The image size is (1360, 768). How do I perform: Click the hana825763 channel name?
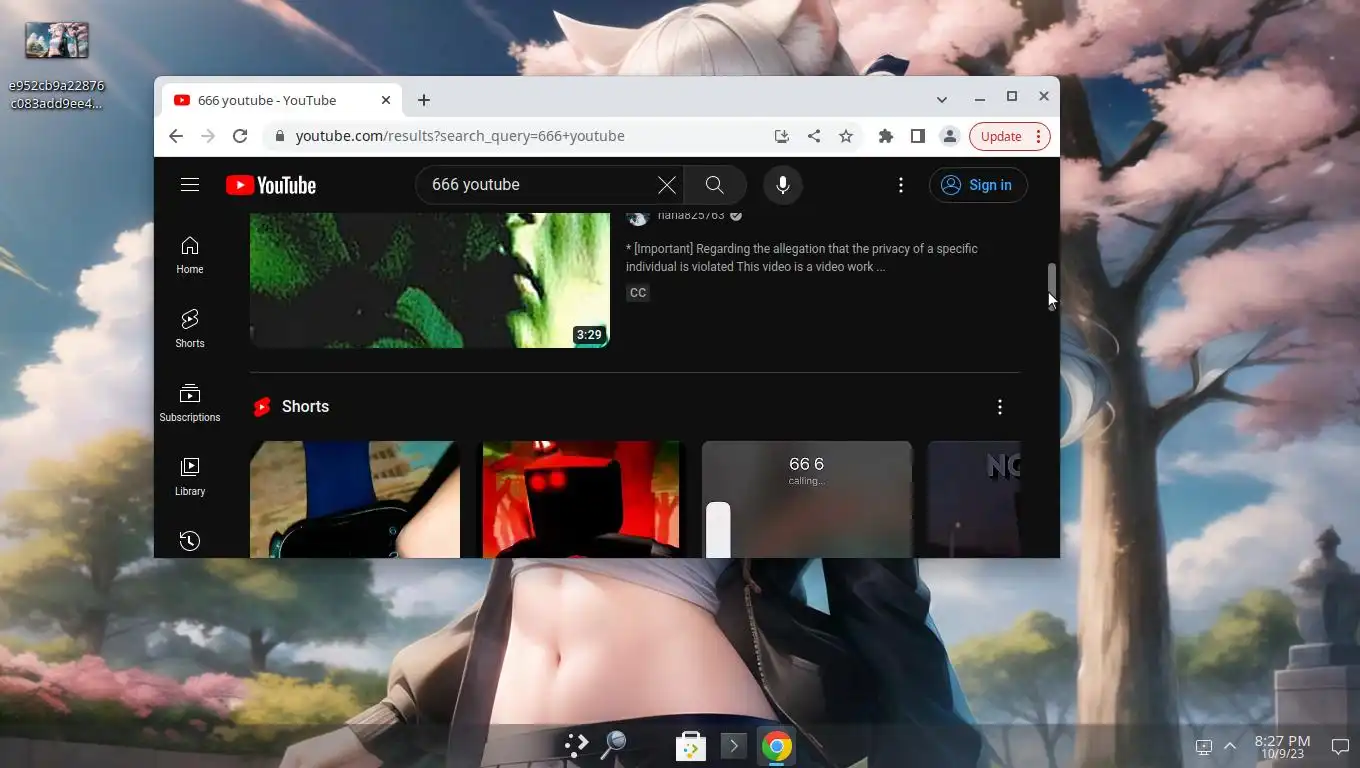[x=691, y=216]
